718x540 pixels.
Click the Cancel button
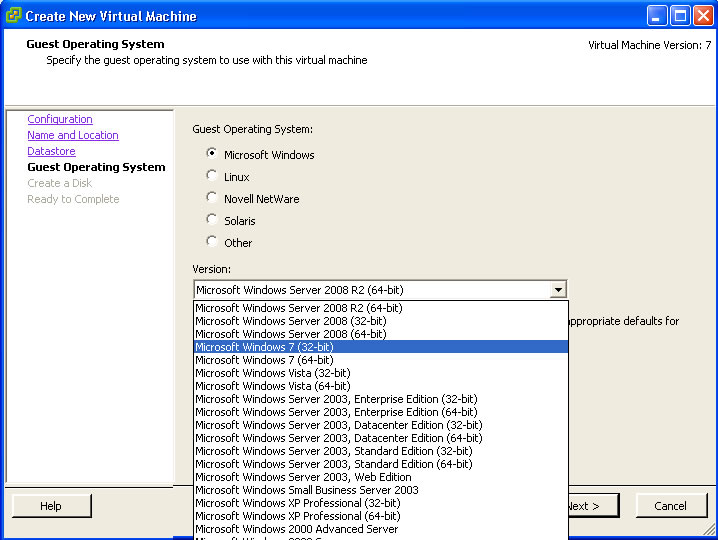671,506
